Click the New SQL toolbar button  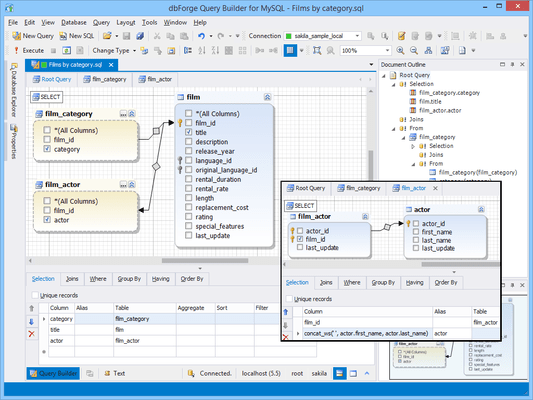pyautogui.click(x=76, y=36)
